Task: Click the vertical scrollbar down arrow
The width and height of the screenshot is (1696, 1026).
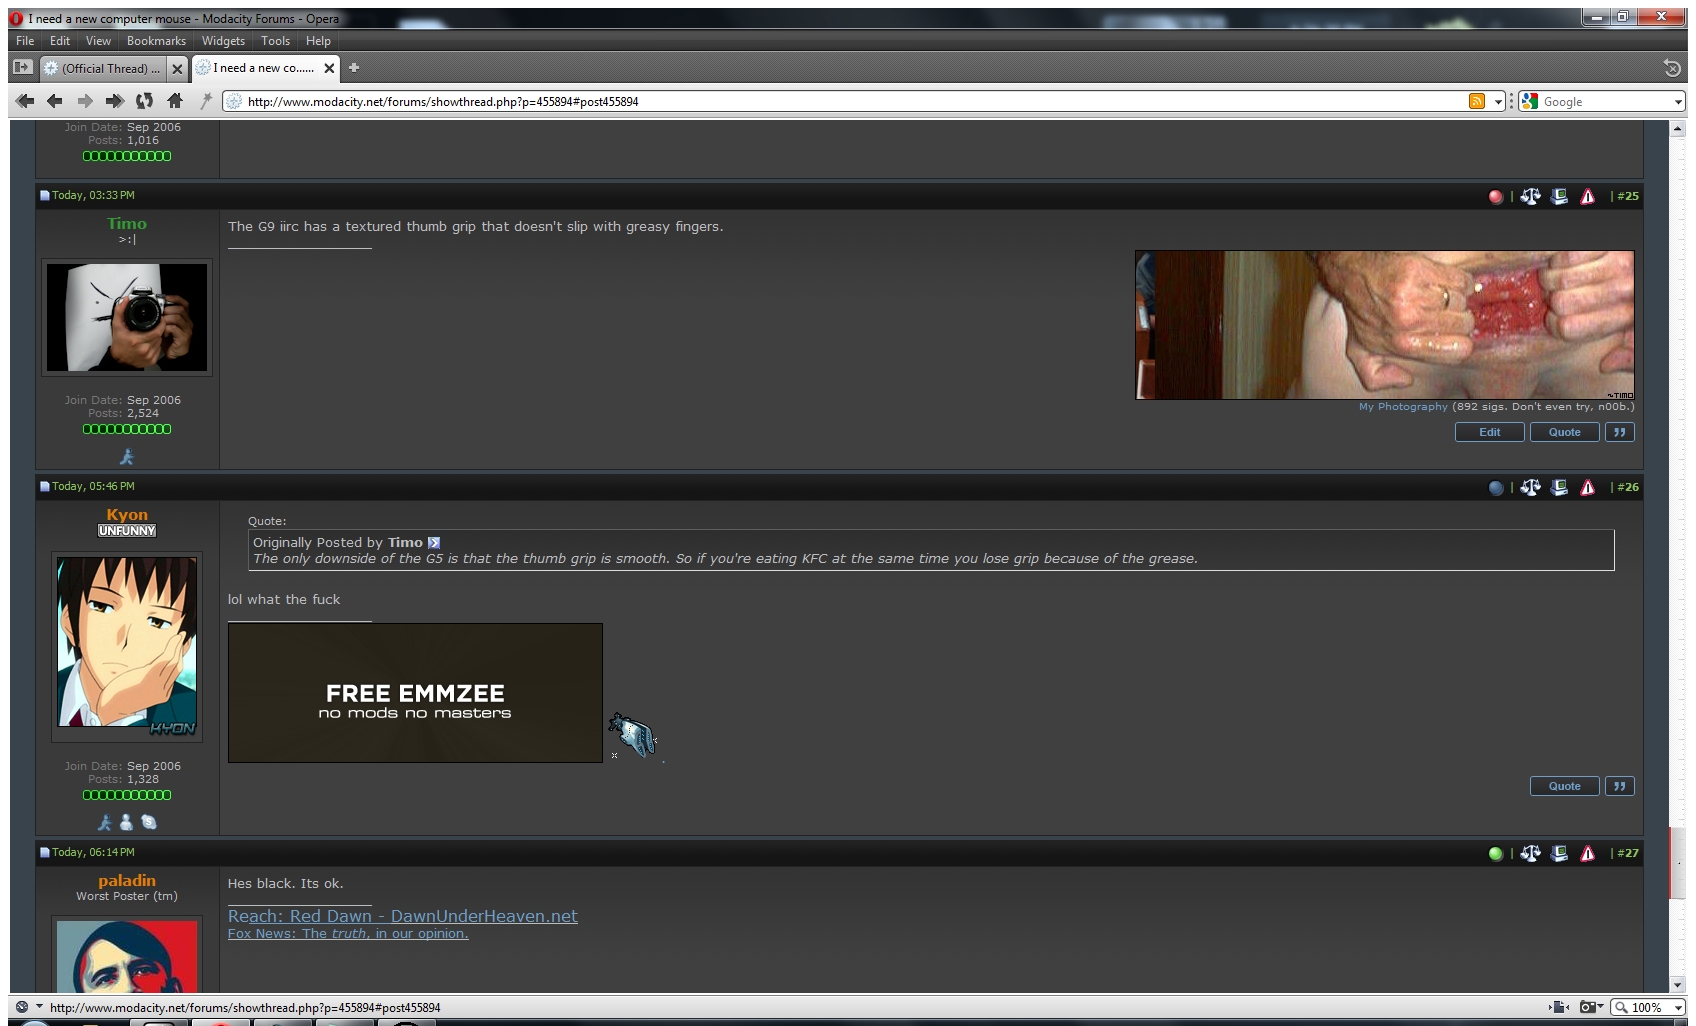Action: (x=1678, y=985)
